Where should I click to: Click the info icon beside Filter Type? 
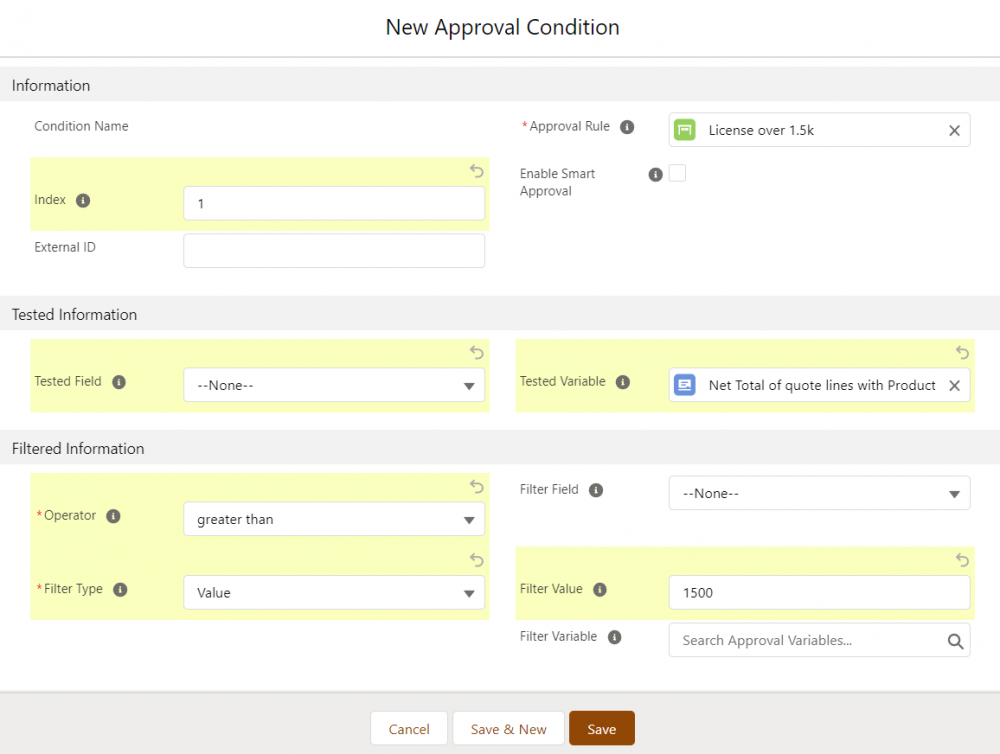(120, 589)
